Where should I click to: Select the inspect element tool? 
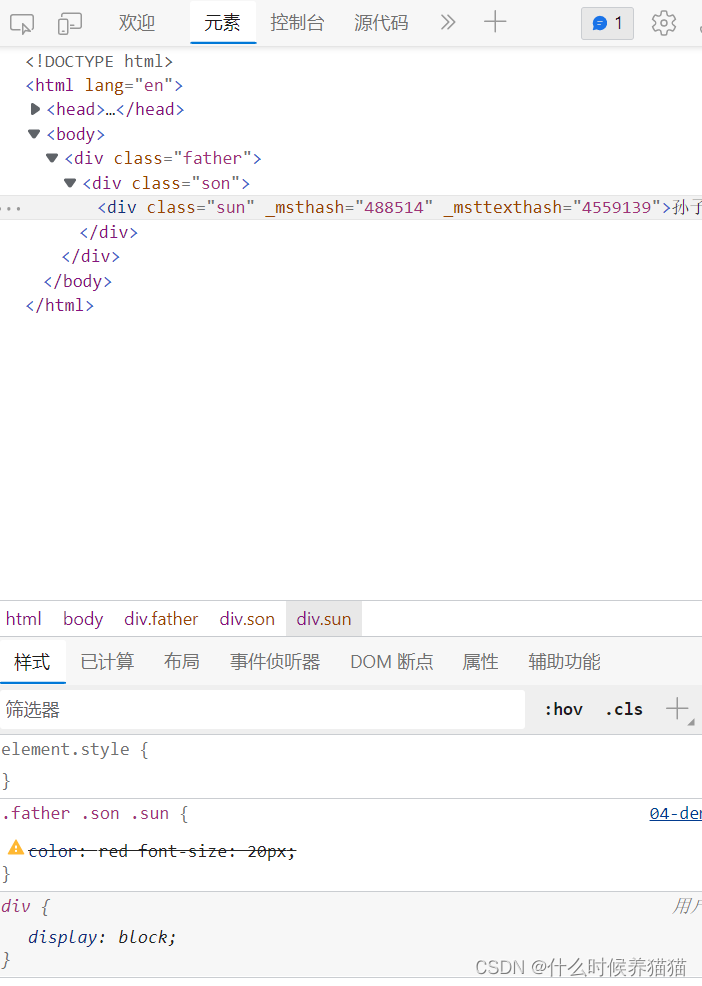click(22, 22)
